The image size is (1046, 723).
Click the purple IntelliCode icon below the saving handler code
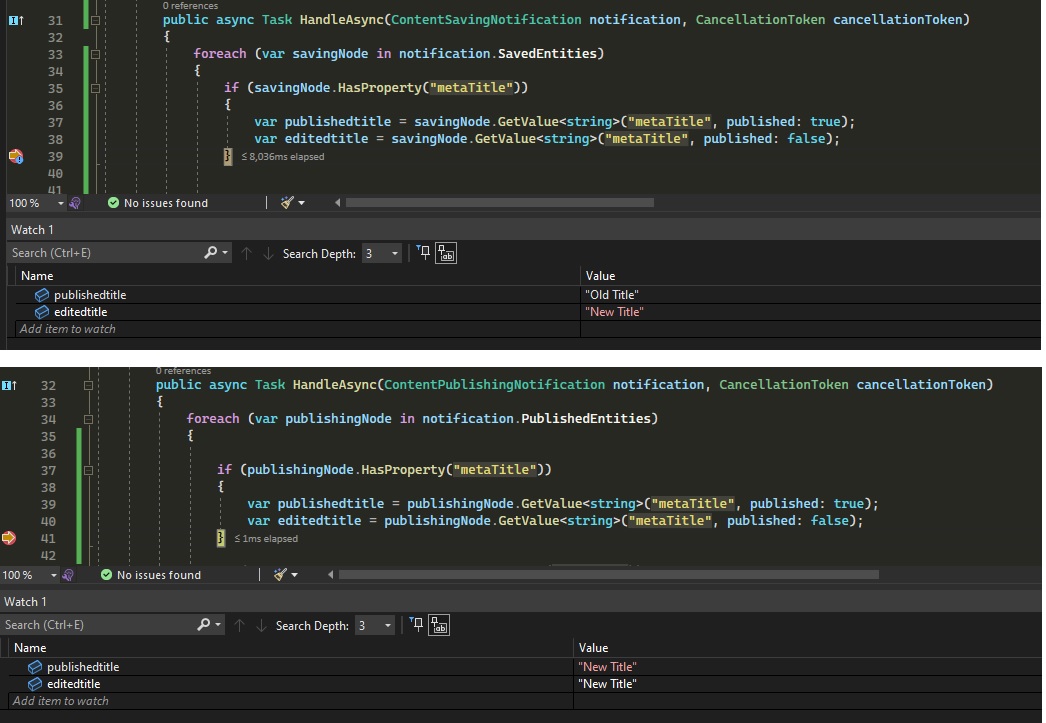[75, 203]
